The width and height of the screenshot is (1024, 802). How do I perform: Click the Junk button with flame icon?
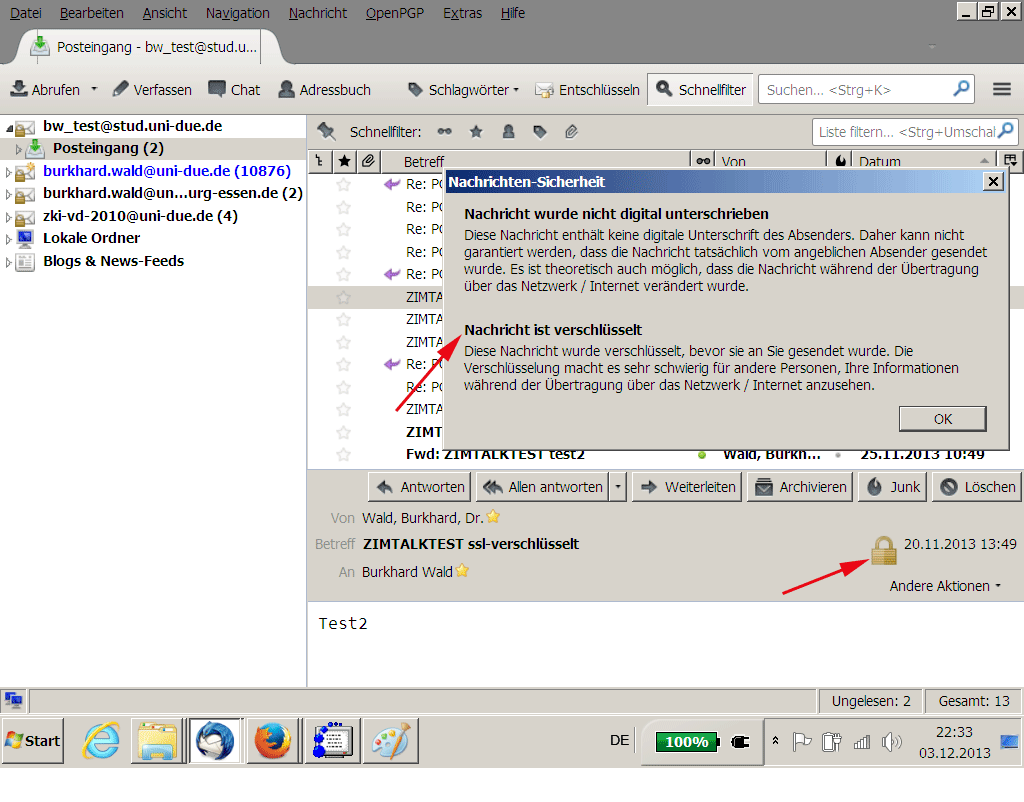[x=893, y=487]
